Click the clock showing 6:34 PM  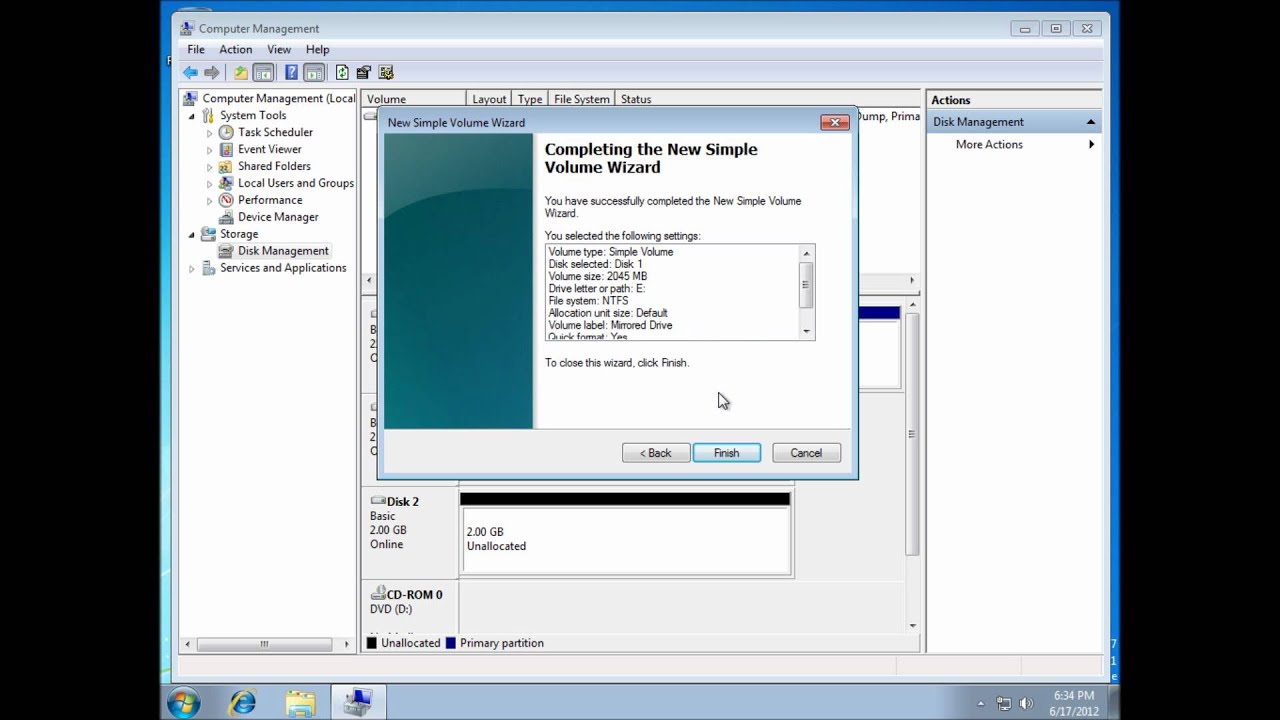point(1074,695)
